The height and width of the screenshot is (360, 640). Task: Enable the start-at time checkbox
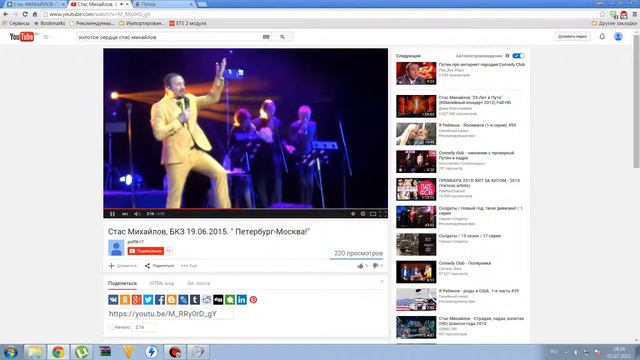click(111, 327)
